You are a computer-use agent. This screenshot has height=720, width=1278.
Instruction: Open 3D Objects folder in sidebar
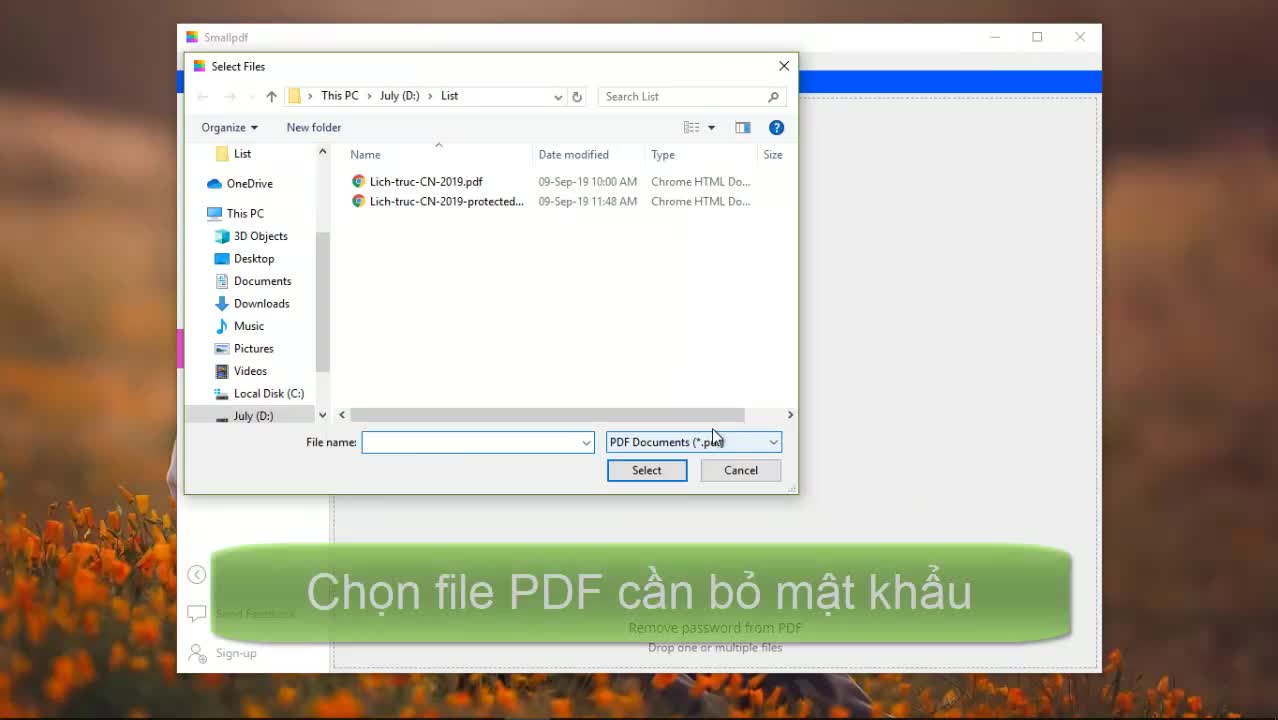260,236
